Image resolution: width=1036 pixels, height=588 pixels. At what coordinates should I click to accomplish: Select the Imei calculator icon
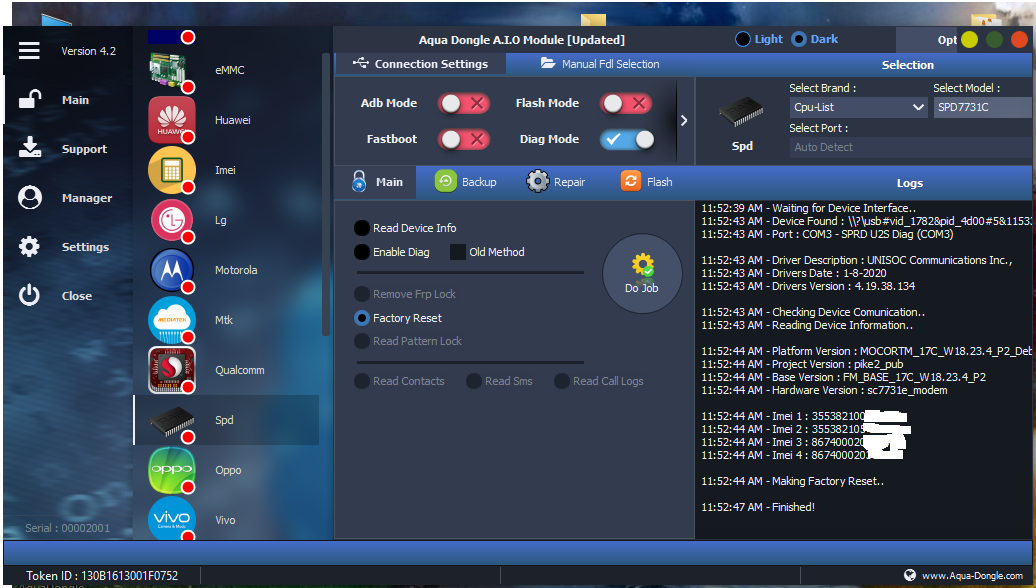click(x=172, y=170)
